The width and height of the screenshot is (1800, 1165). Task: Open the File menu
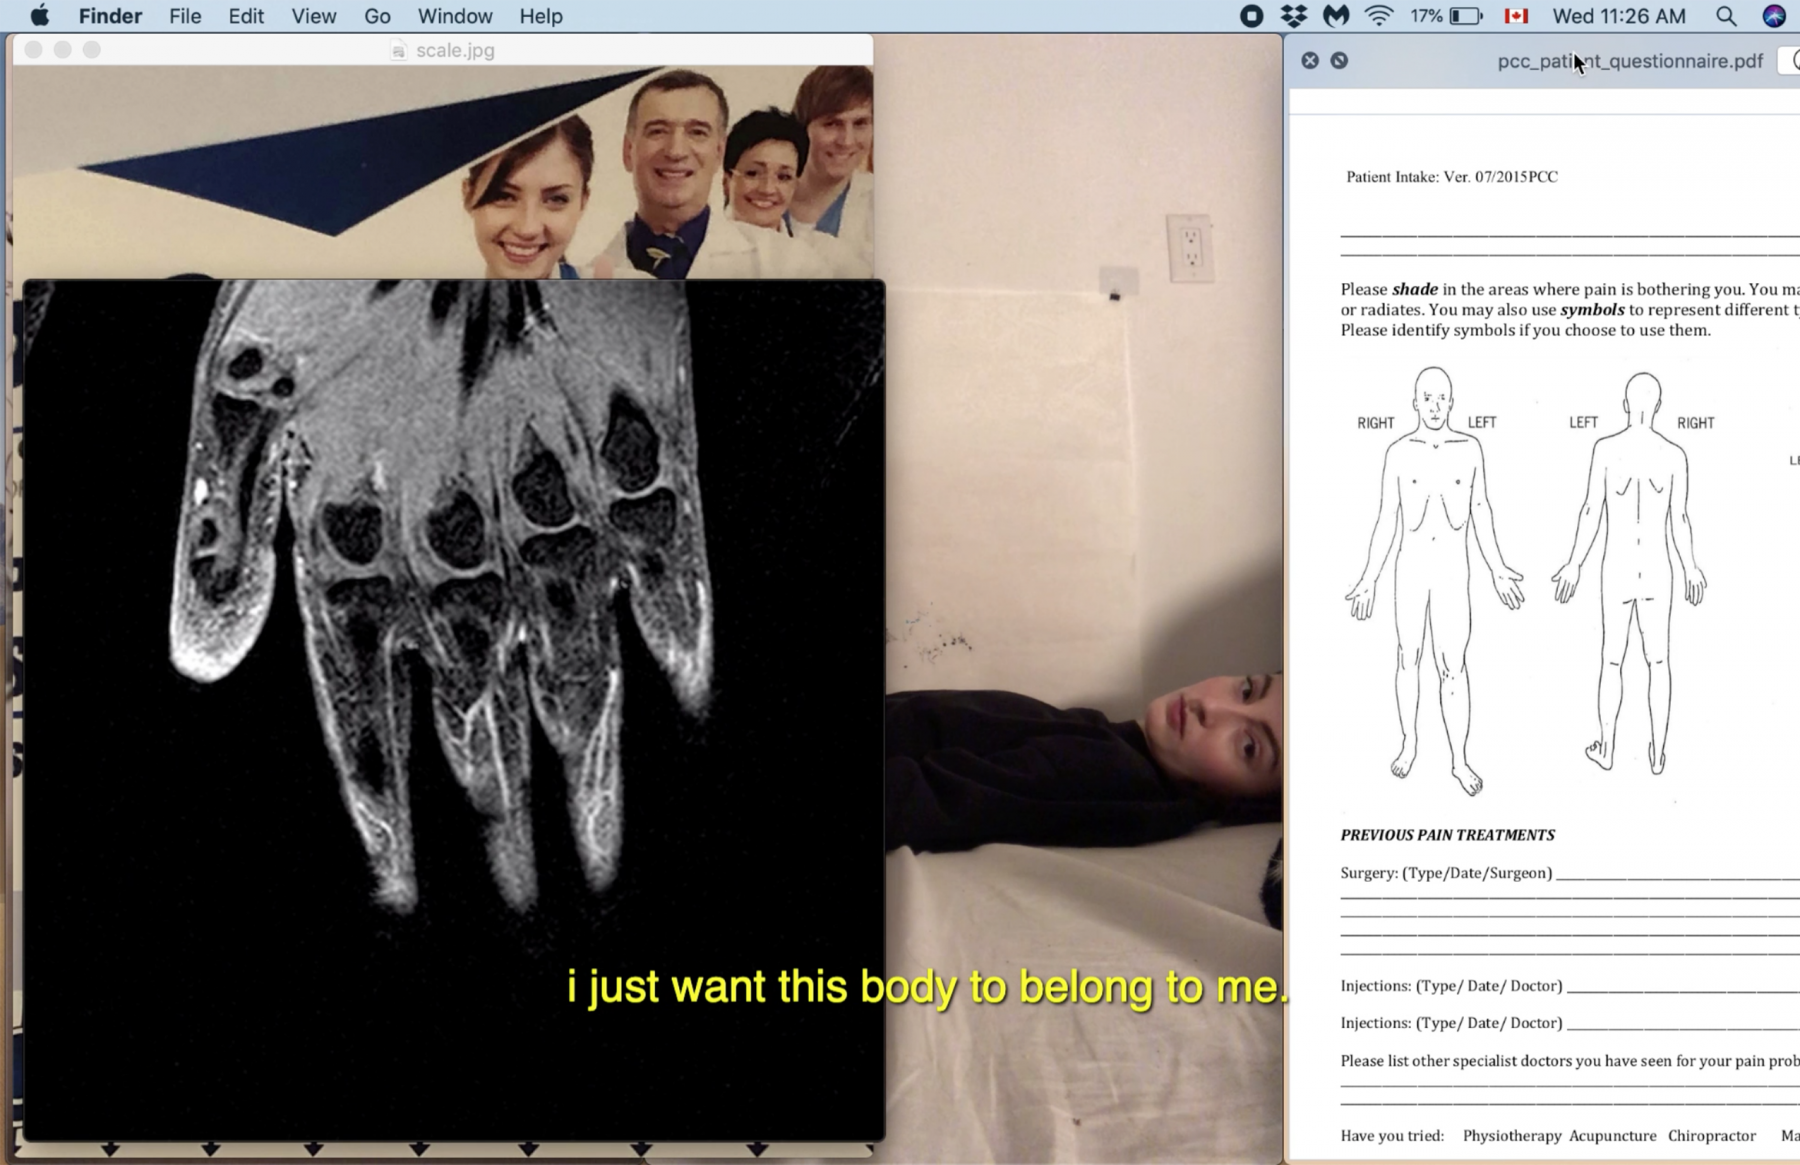click(185, 16)
